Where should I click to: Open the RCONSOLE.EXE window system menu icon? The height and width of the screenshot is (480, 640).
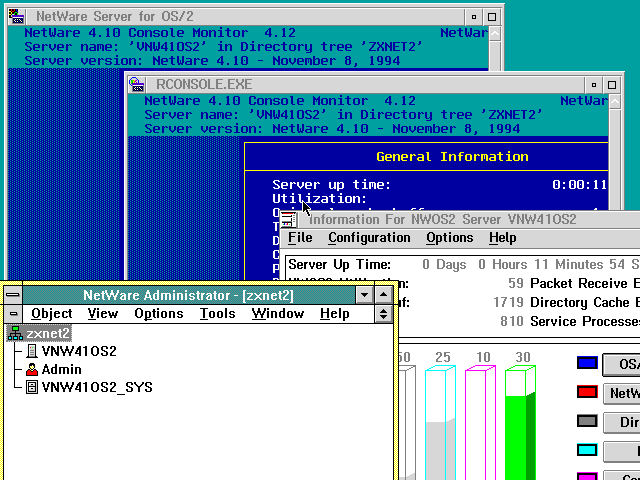[137, 84]
